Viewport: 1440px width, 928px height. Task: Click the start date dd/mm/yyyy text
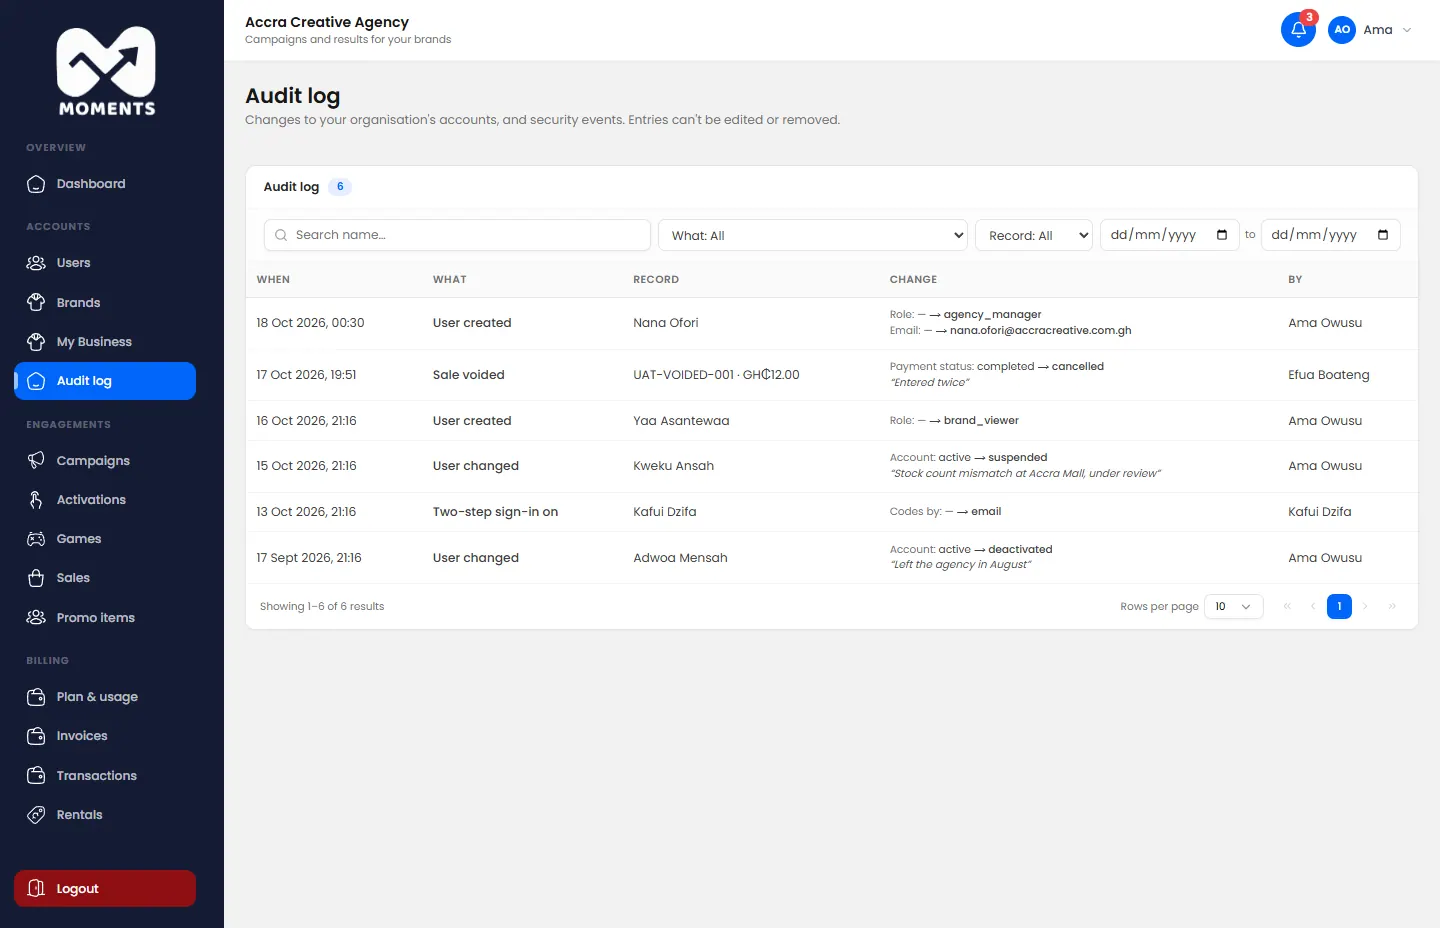(1153, 235)
